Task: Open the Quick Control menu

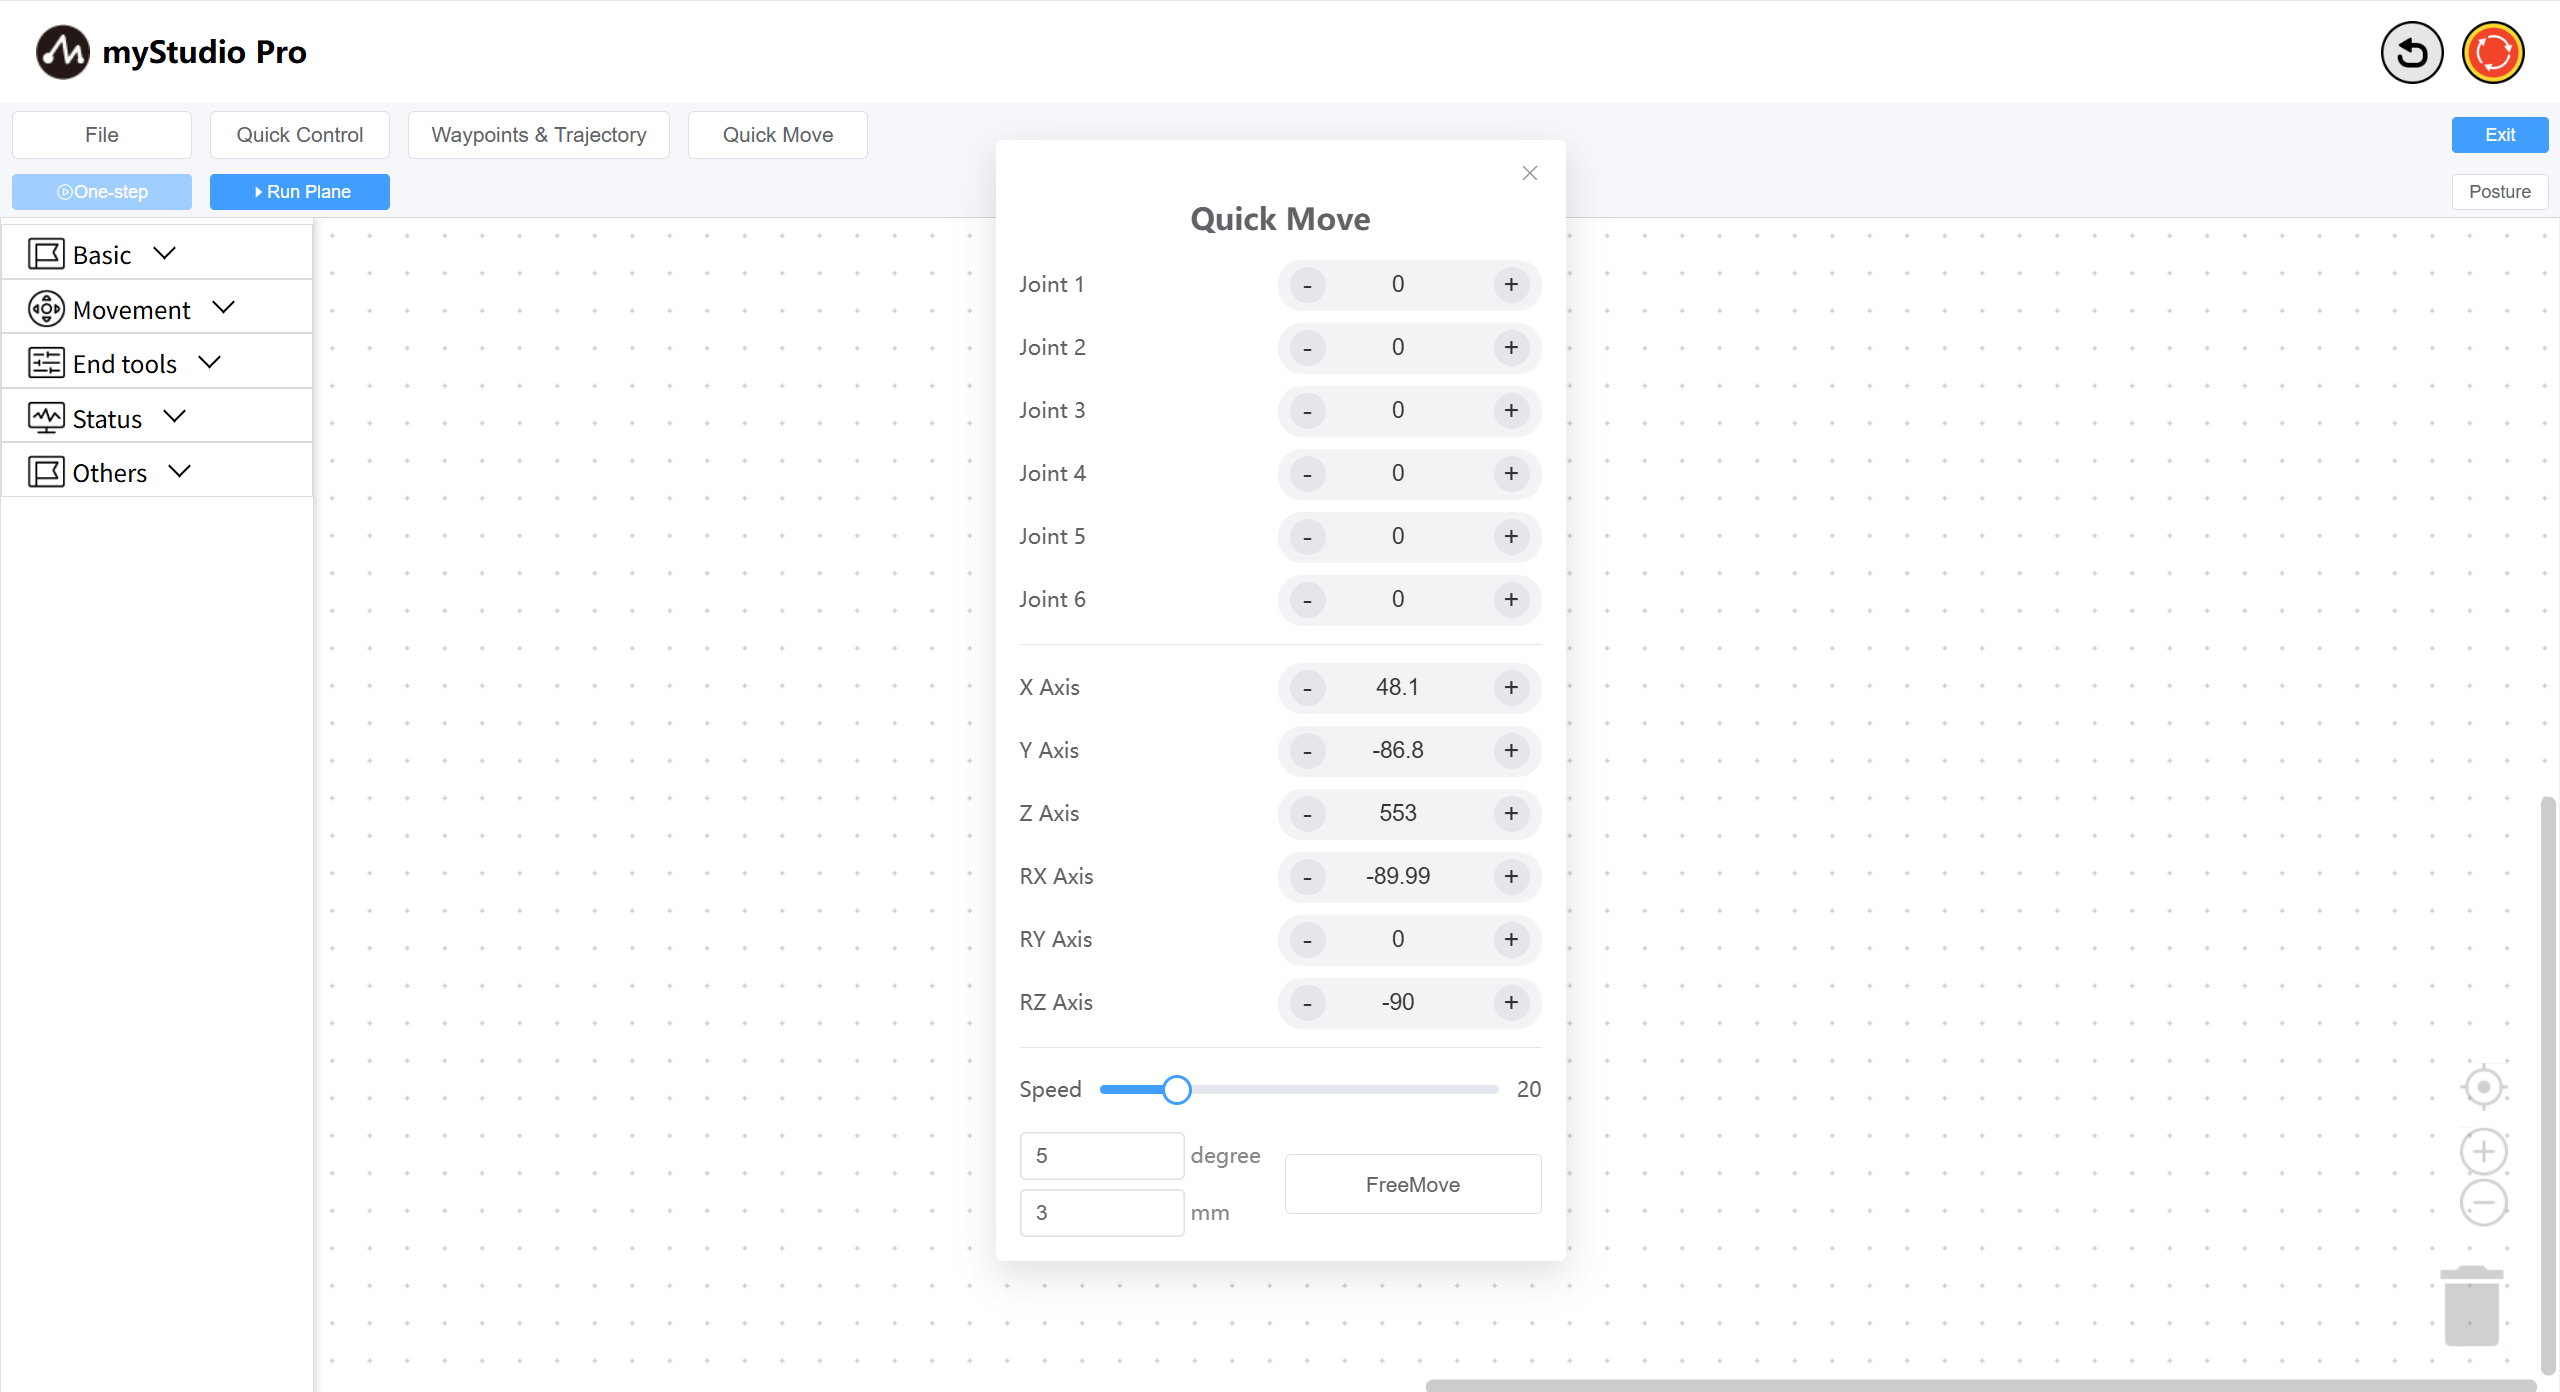Action: pos(299,135)
